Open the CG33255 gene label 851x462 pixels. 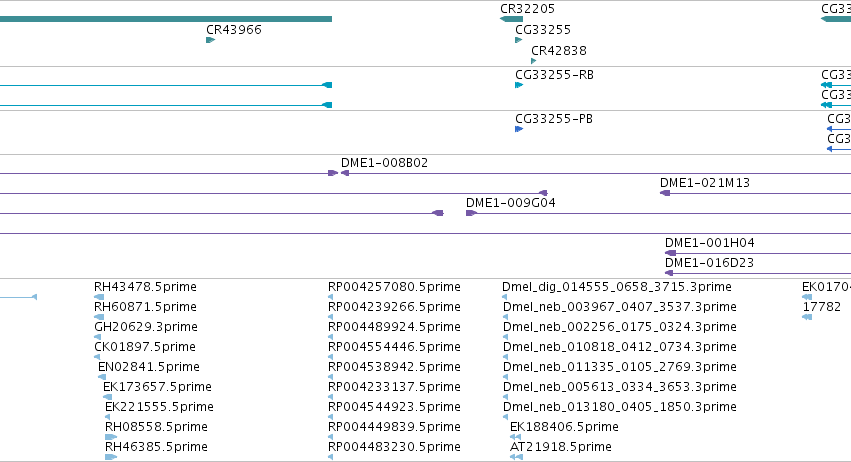543,29
